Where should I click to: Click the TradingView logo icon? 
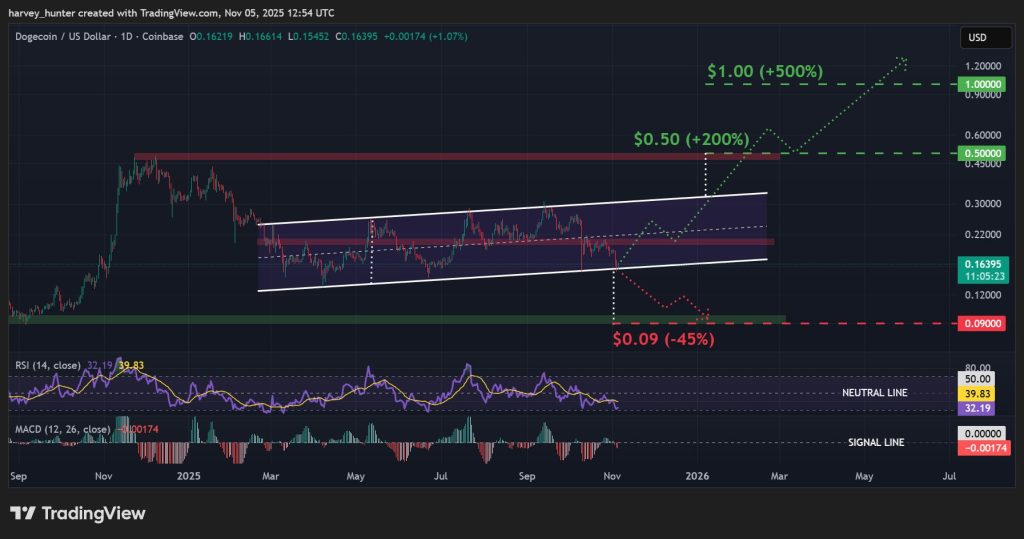(x=24, y=513)
